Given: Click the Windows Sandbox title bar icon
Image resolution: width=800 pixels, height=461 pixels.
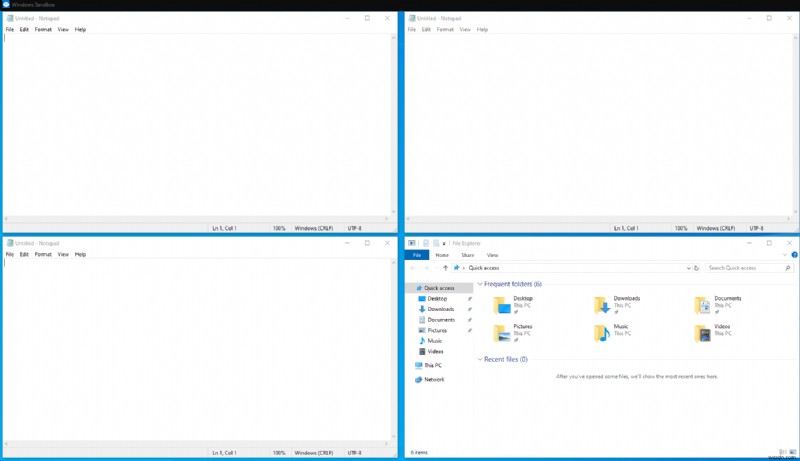Looking at the screenshot, I should (x=6, y=5).
